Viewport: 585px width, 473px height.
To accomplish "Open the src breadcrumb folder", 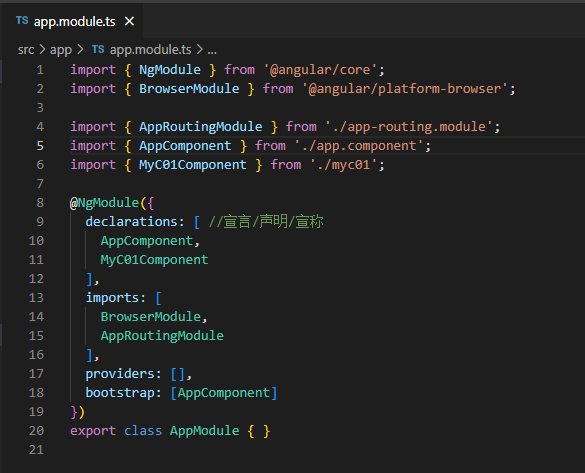I will click(26, 50).
